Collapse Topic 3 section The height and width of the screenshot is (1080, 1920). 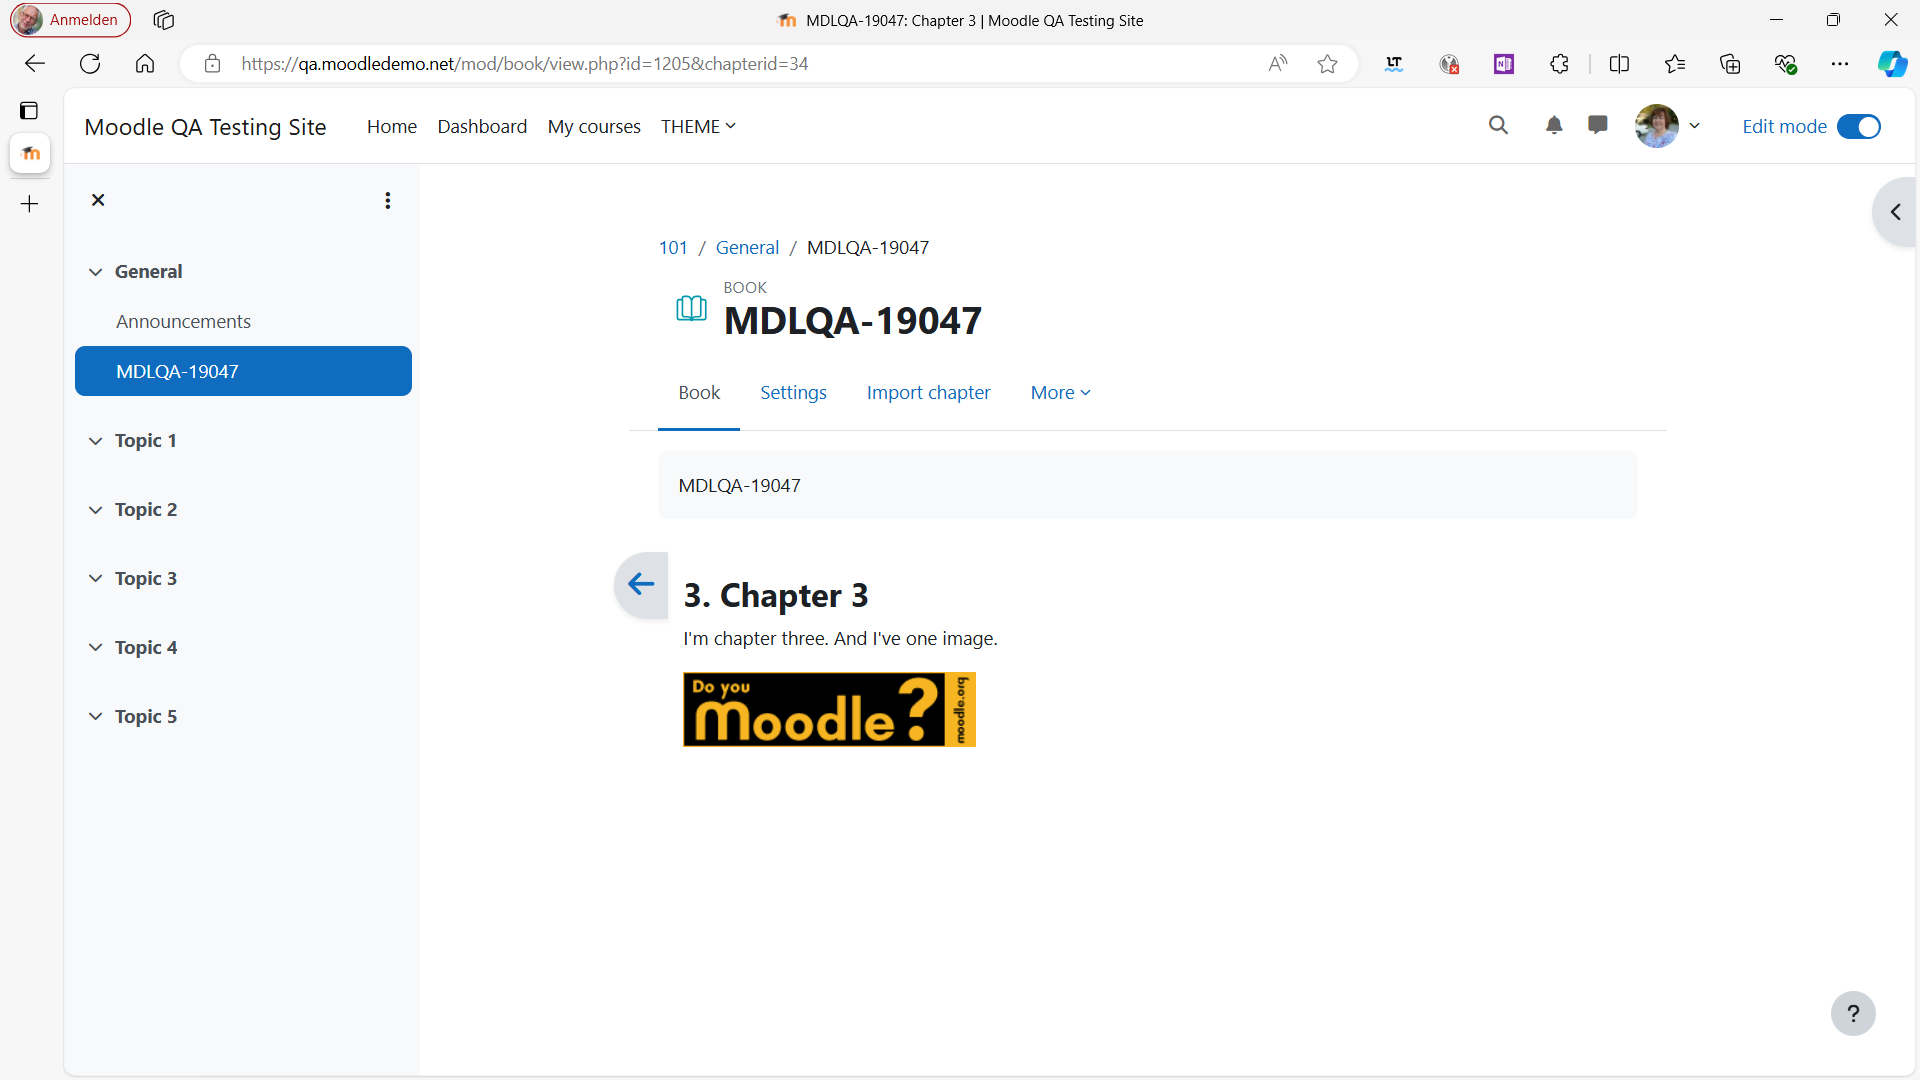point(95,579)
